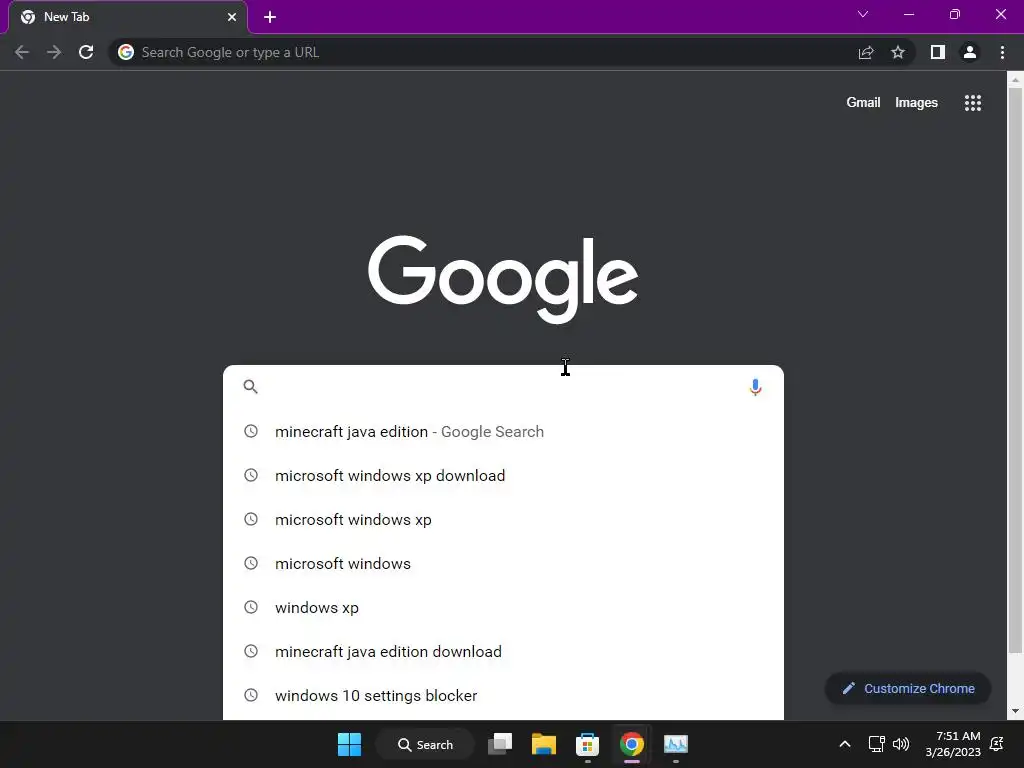Click the Google icon in address bar
The image size is (1024, 768).
[x=126, y=52]
